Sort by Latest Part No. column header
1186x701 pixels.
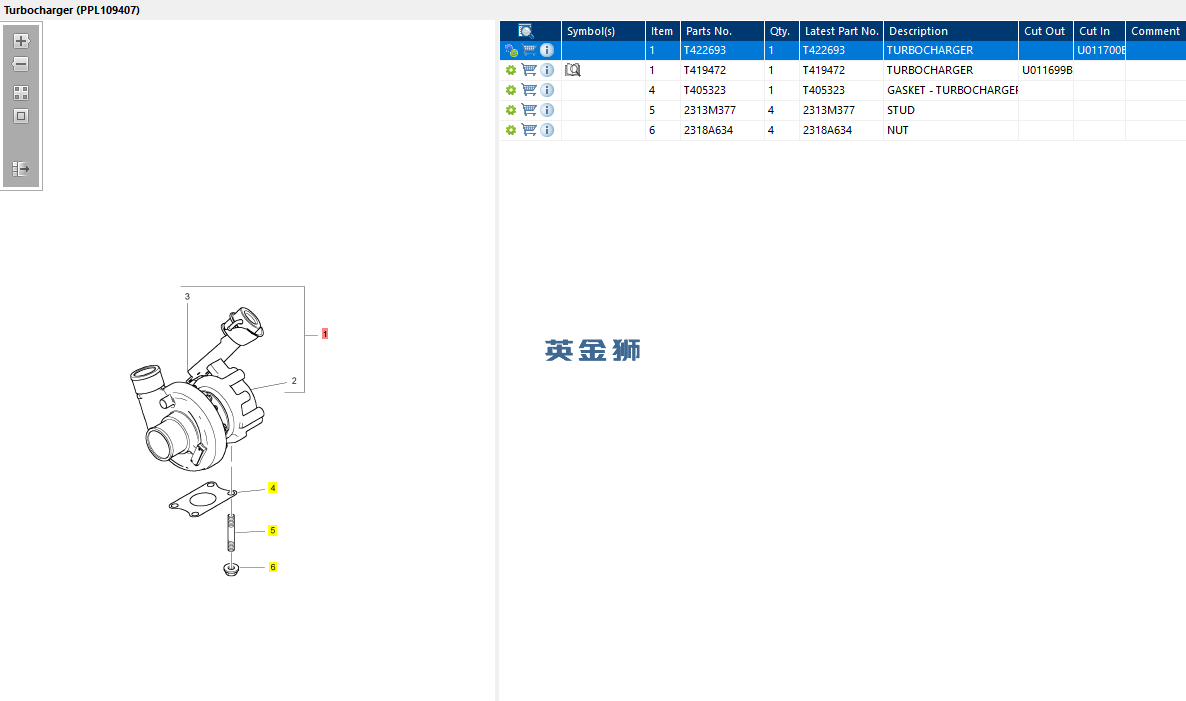pos(841,31)
